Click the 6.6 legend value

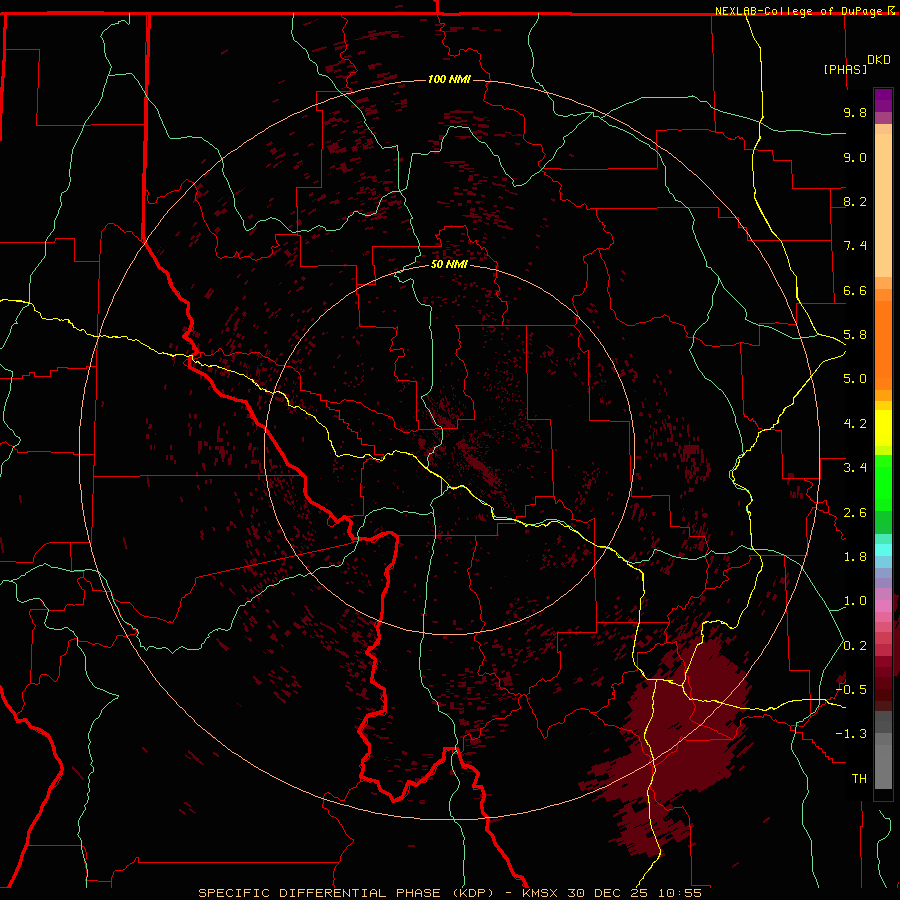855,290
